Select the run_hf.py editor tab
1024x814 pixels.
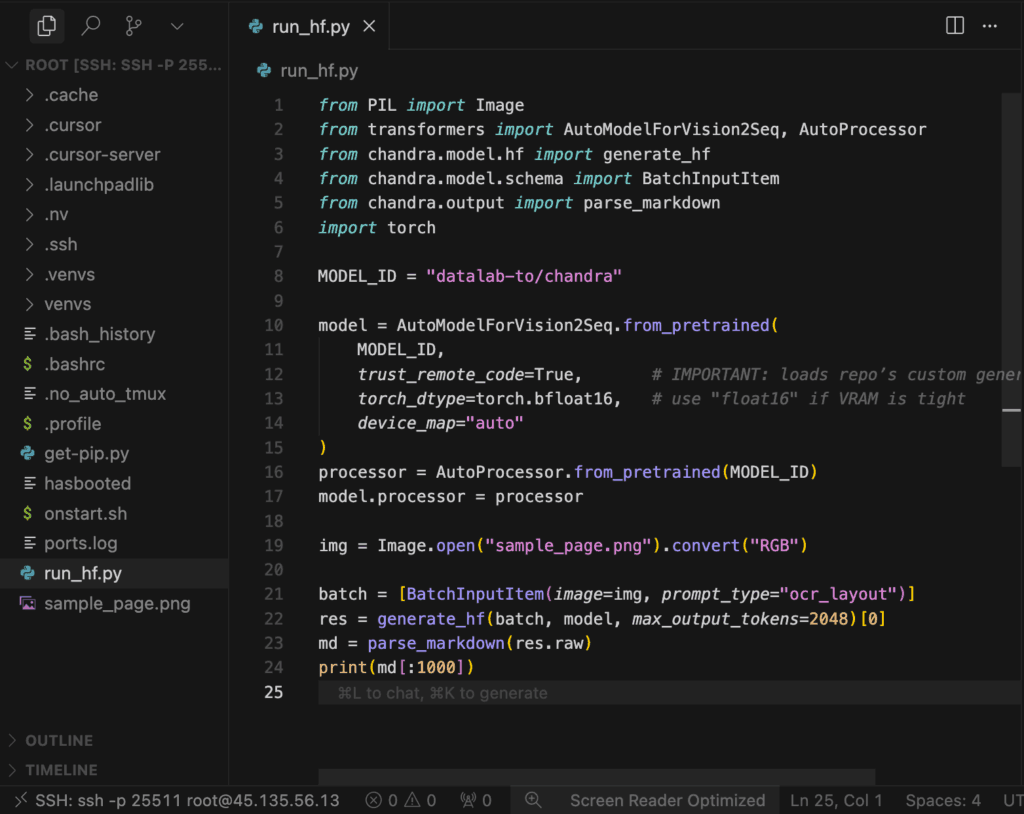click(x=310, y=27)
